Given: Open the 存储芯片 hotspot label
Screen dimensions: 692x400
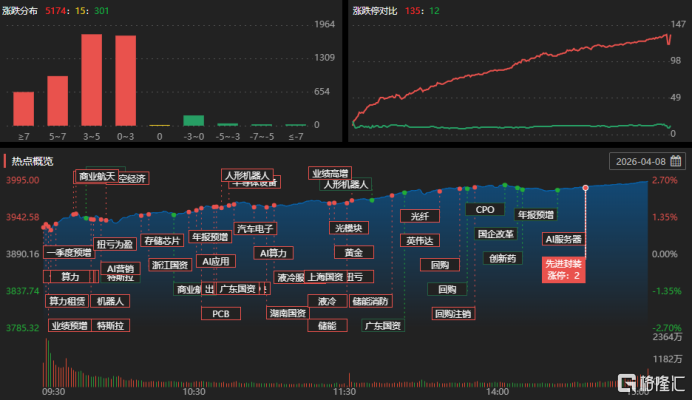Looking at the screenshot, I should [x=163, y=240].
